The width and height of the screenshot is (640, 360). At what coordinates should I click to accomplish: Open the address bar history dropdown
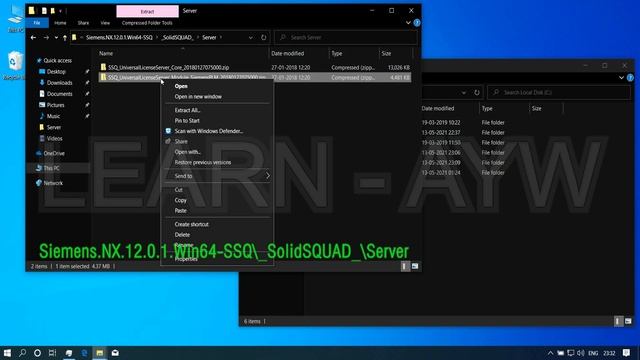(251, 38)
